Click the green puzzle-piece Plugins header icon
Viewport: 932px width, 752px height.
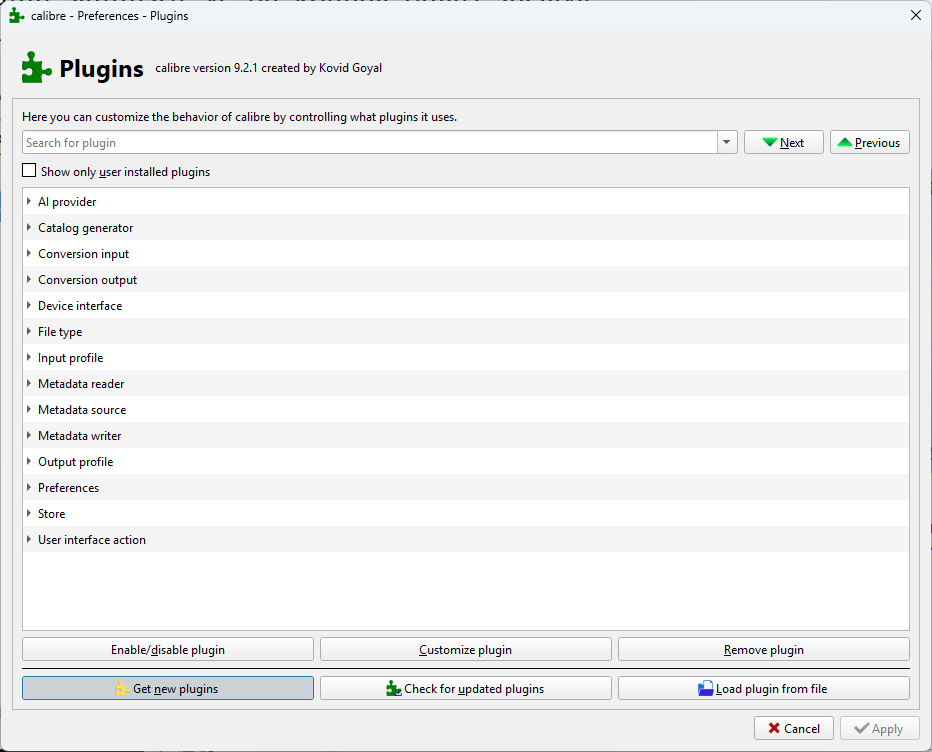click(37, 68)
